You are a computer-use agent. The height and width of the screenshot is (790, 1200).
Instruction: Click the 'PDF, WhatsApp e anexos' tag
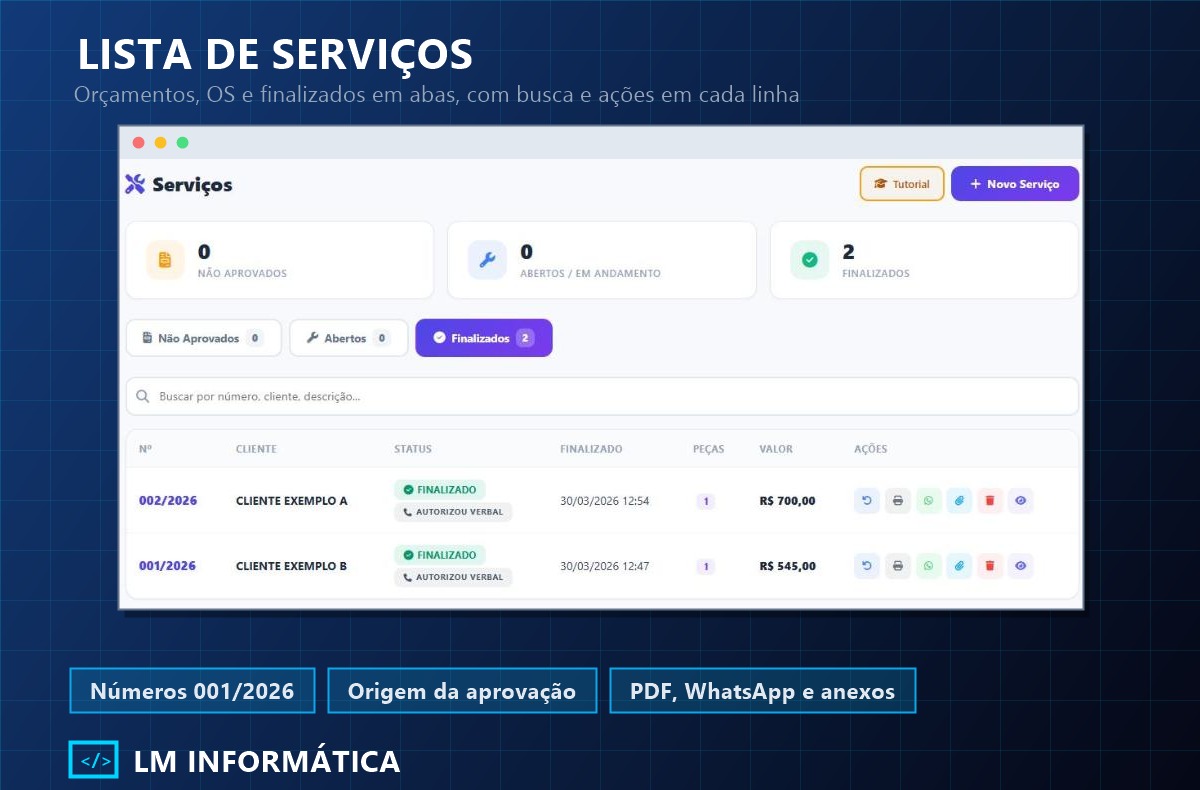point(762,691)
